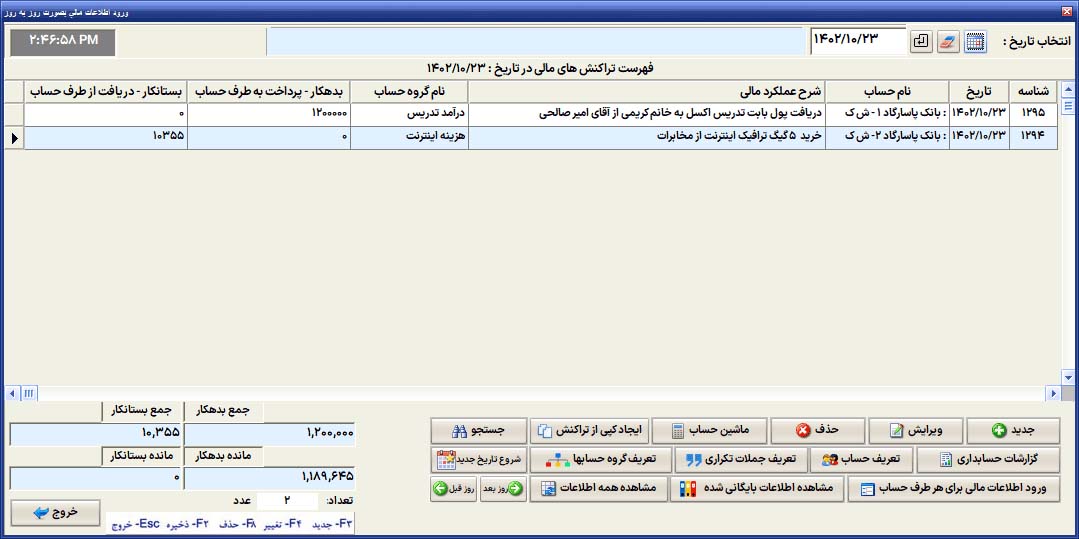The width and height of the screenshot is (1079, 539).
Task: Click the vertical scrollbar up arrow
Action: click(x=1068, y=88)
